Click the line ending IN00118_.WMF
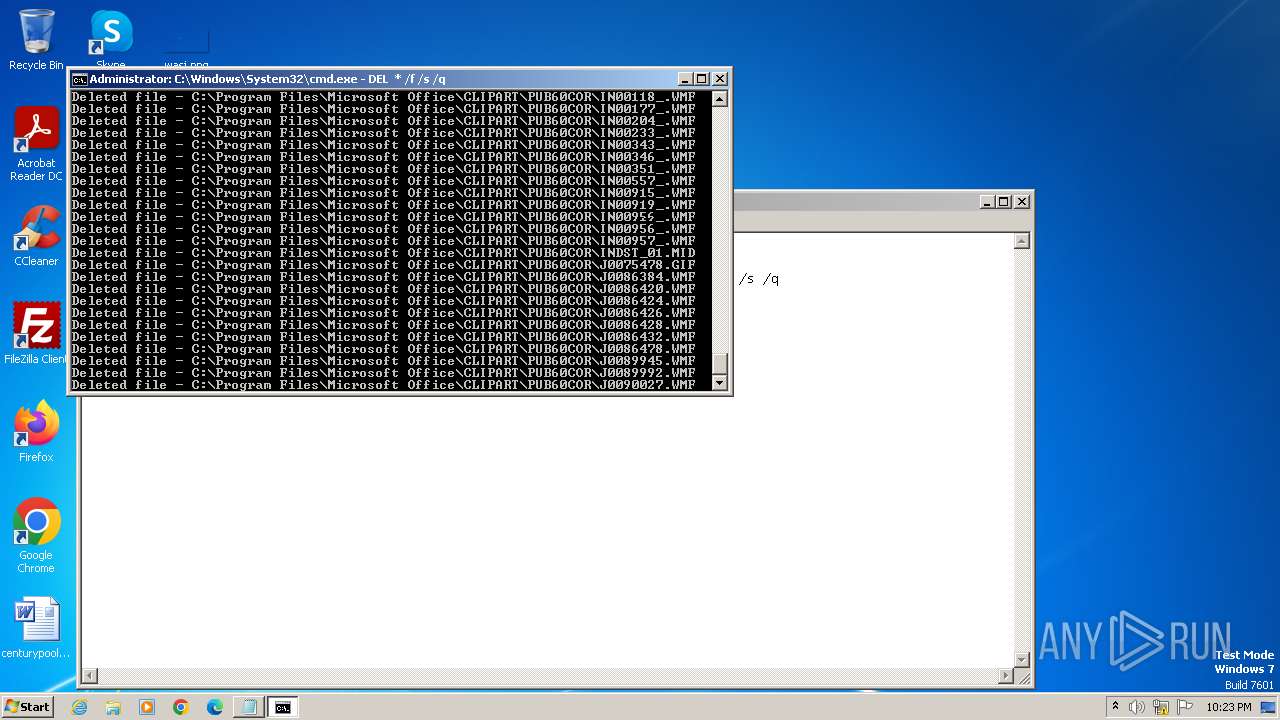The width and height of the screenshot is (1280, 720). point(384,97)
